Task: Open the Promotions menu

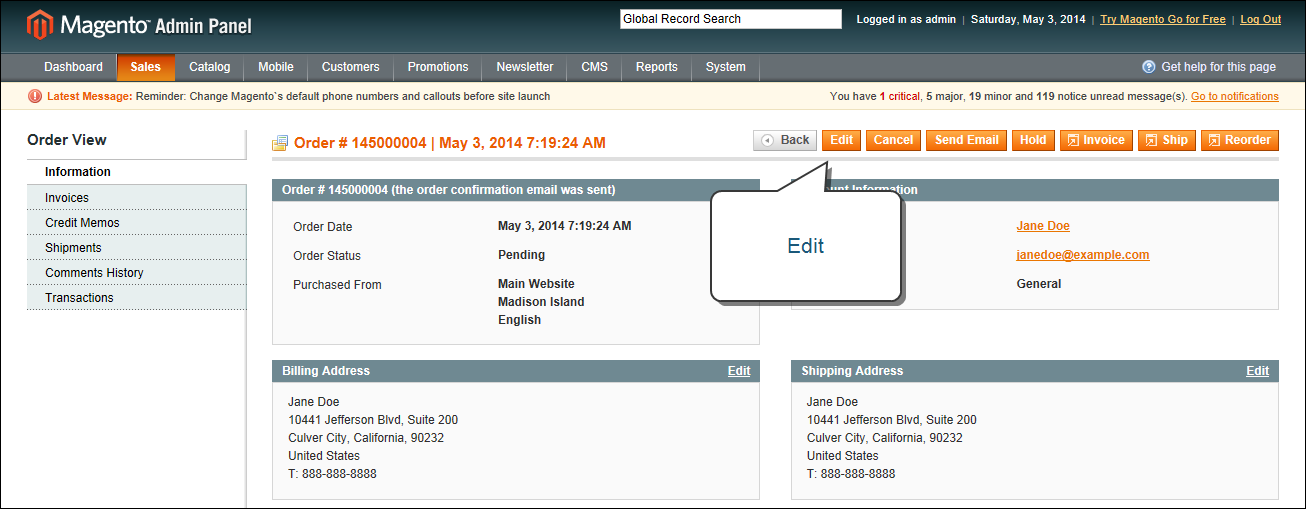Action: point(438,67)
